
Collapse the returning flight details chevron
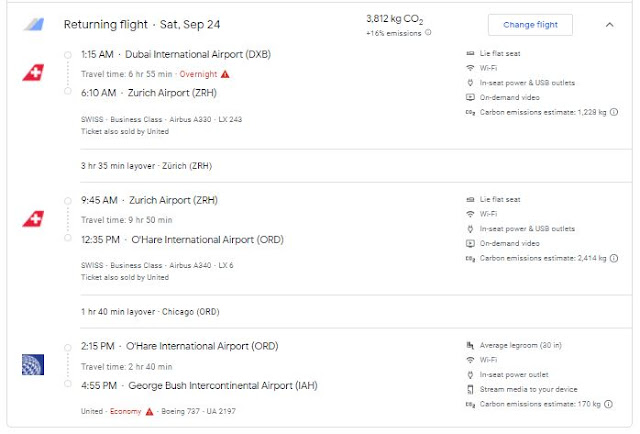pos(610,24)
